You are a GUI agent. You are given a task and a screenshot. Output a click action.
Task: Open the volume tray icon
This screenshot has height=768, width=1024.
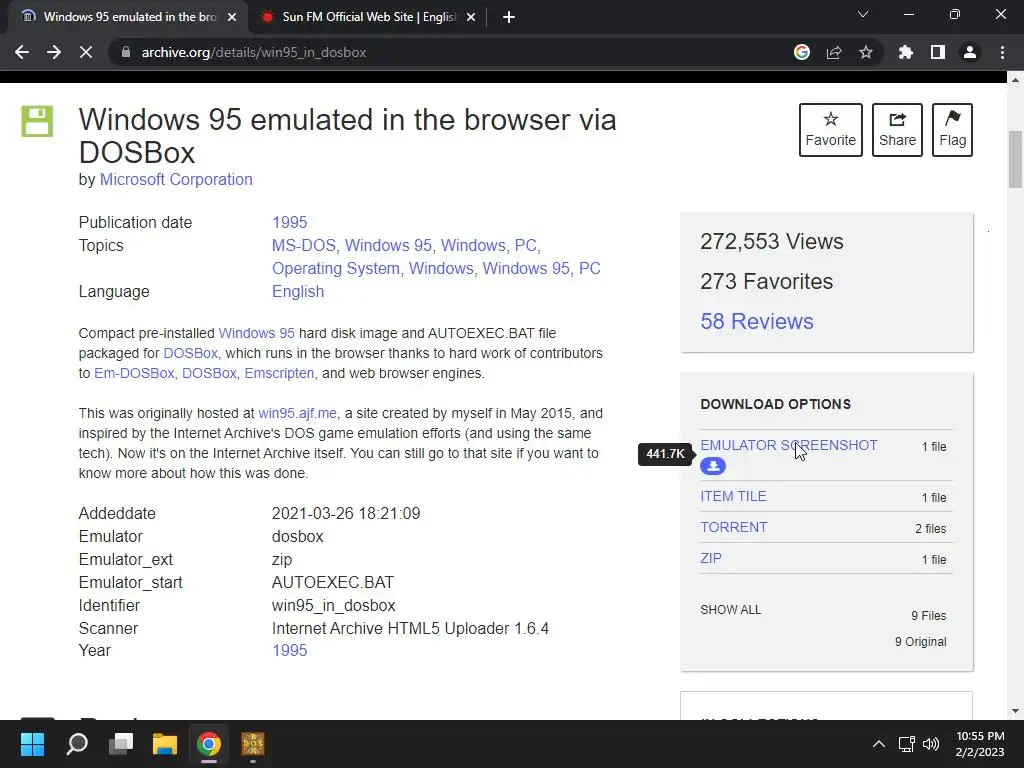coord(931,744)
